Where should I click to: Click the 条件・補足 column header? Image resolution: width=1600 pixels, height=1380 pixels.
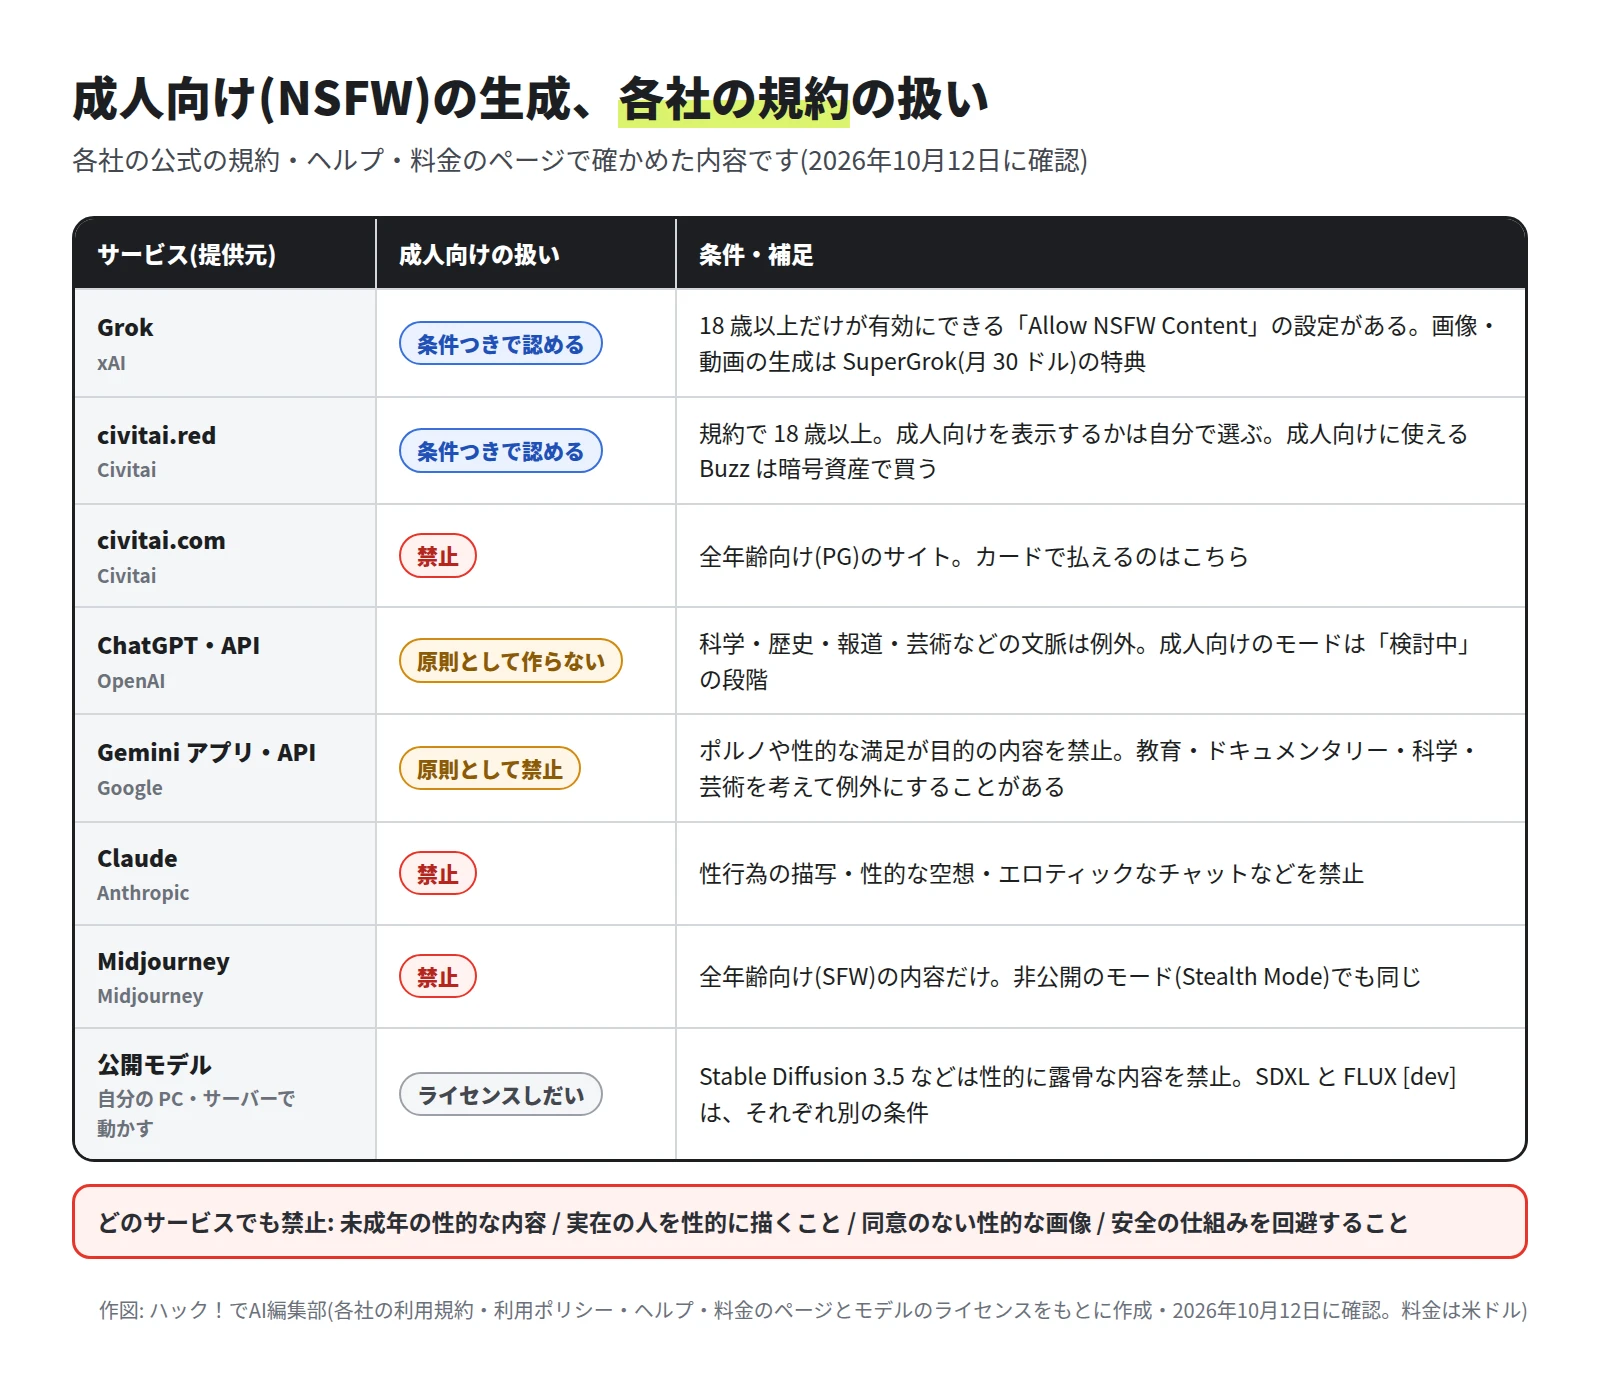pos(756,255)
